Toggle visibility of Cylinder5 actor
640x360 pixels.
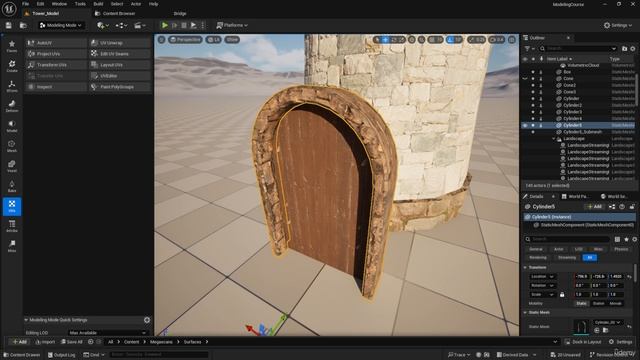point(525,125)
